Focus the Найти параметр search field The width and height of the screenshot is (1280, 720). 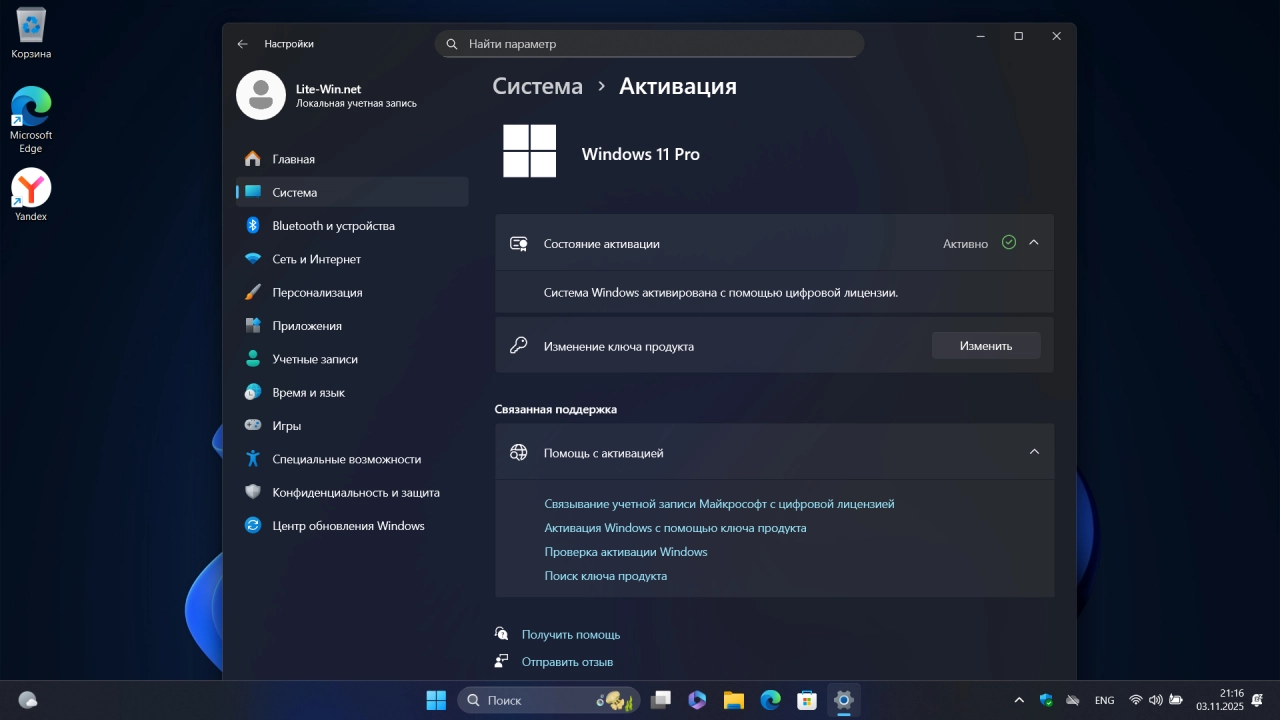649,44
